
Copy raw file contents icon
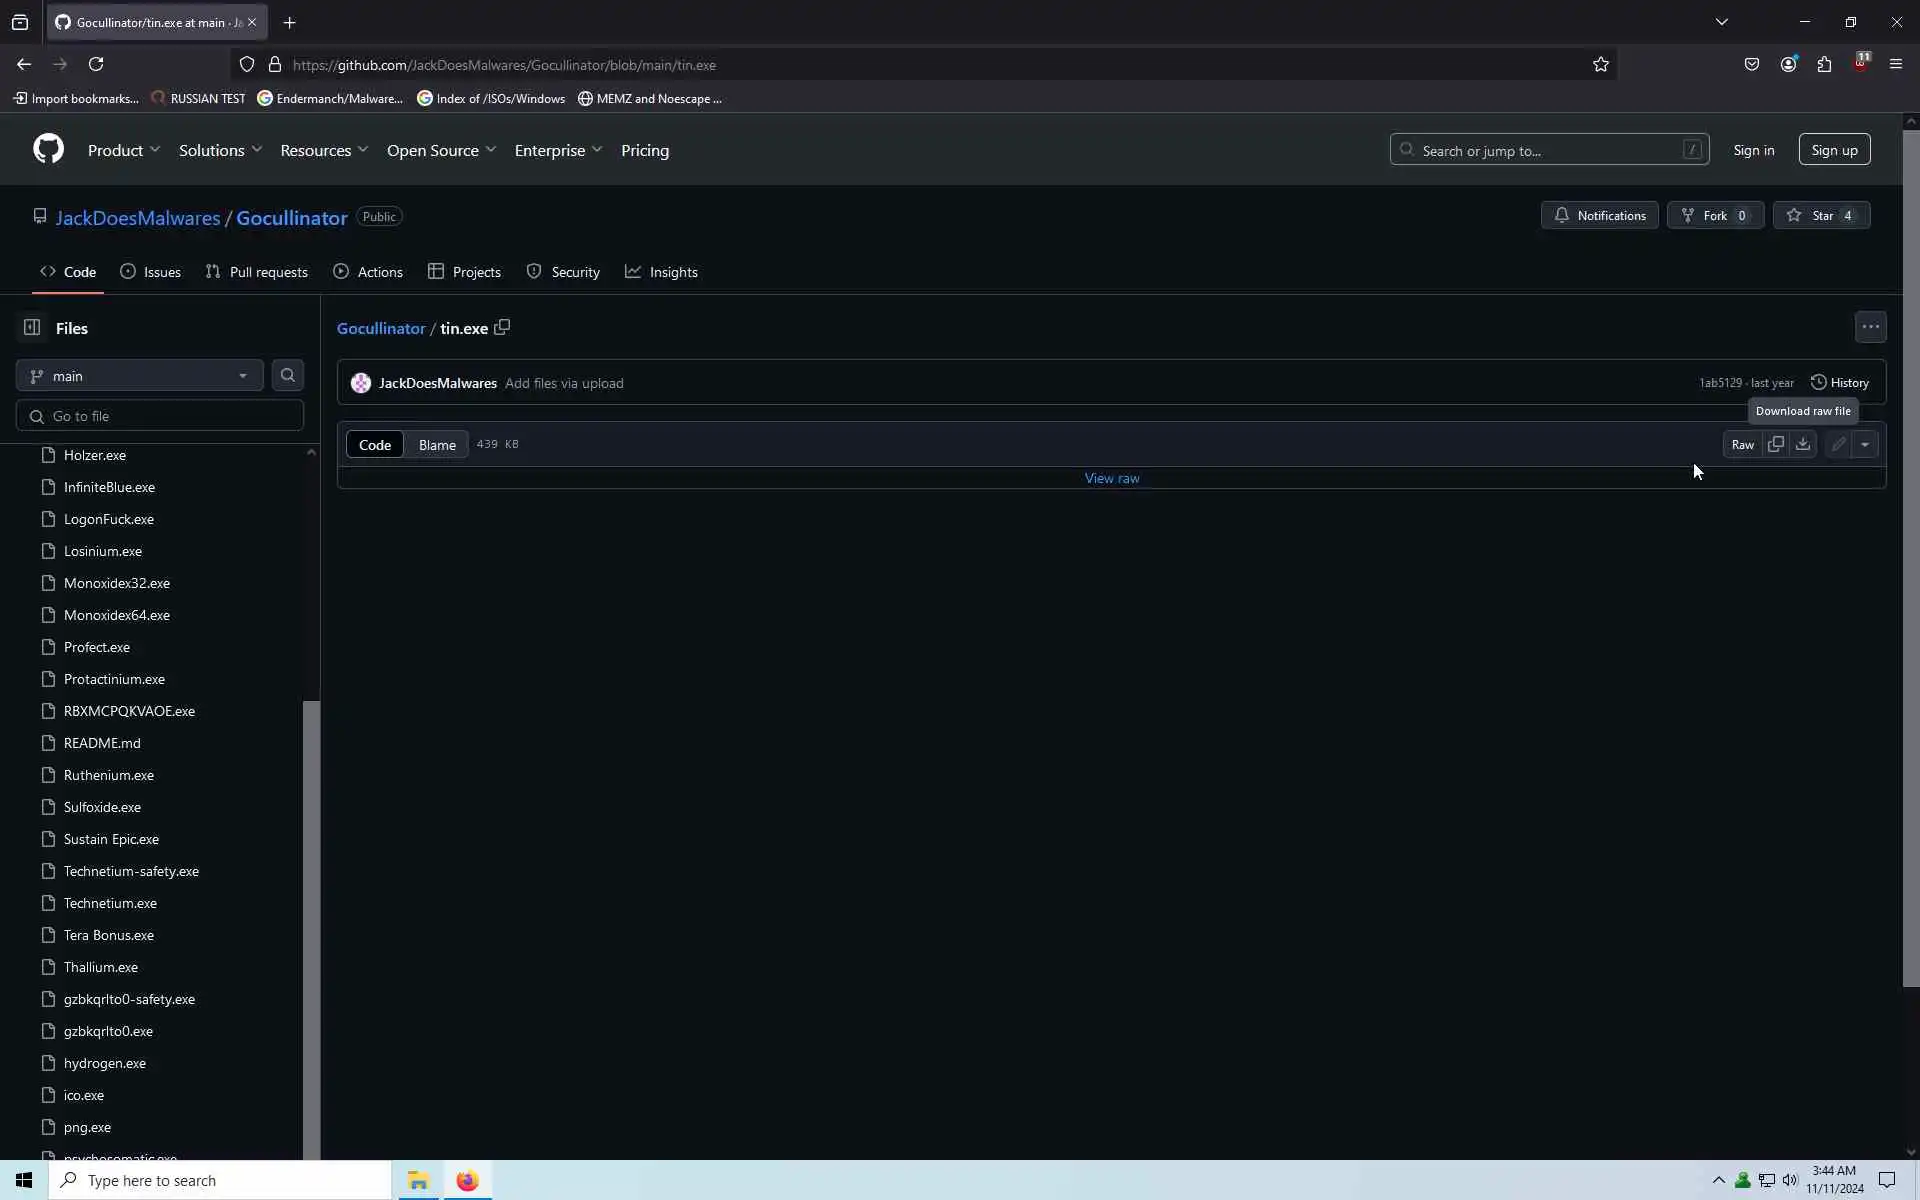pyautogui.click(x=1775, y=444)
